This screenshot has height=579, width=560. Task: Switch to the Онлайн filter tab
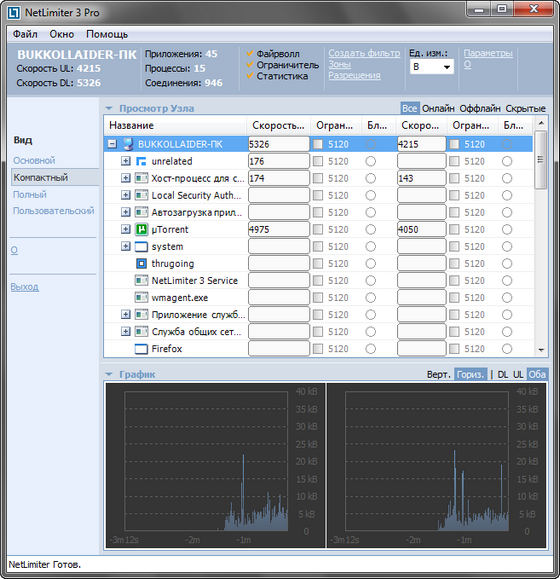tap(438, 109)
